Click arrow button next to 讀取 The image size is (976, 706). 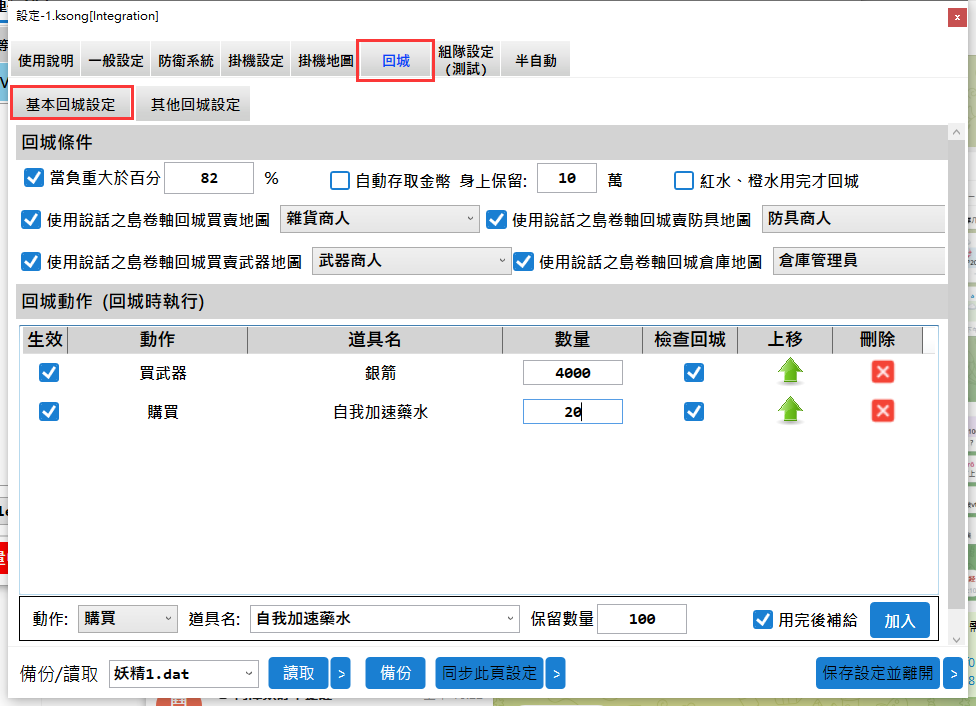pyautogui.click(x=340, y=674)
